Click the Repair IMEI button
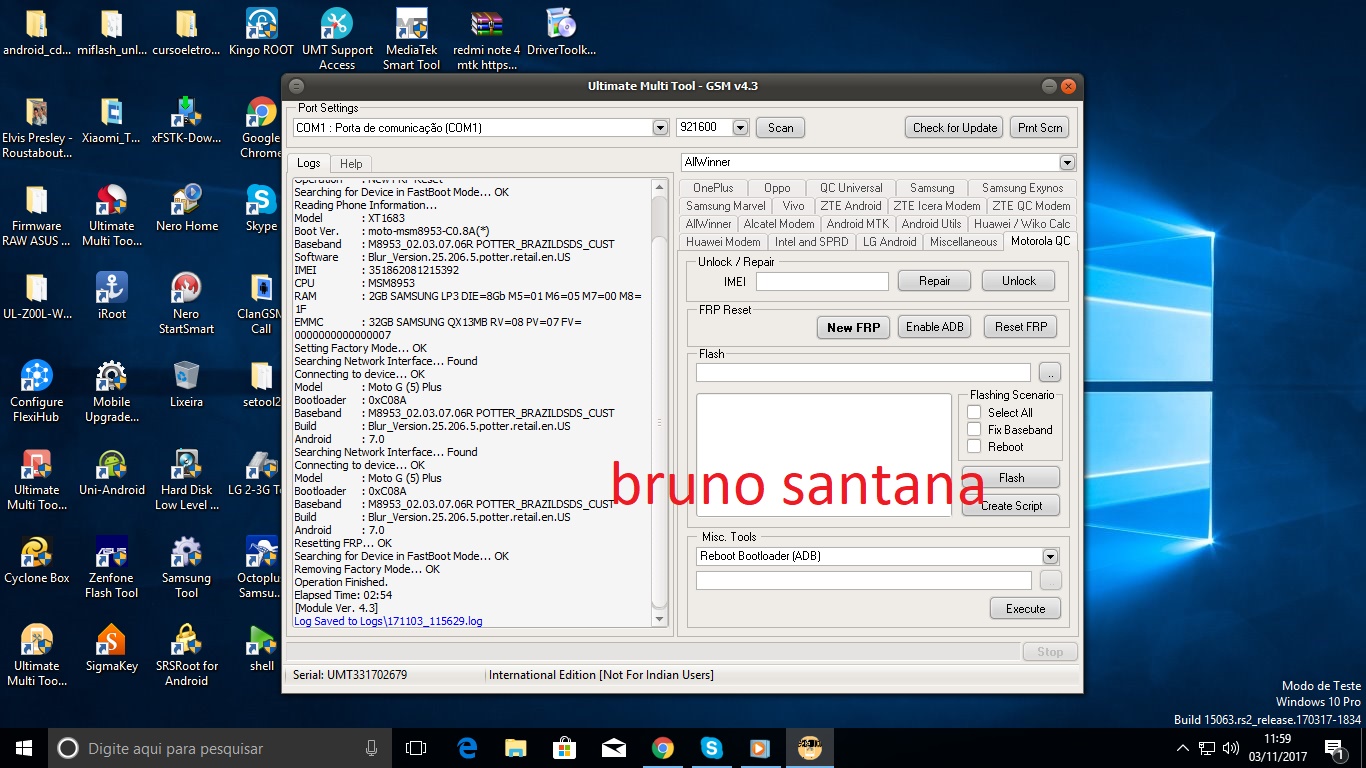The width and height of the screenshot is (1366, 768). pos(934,281)
